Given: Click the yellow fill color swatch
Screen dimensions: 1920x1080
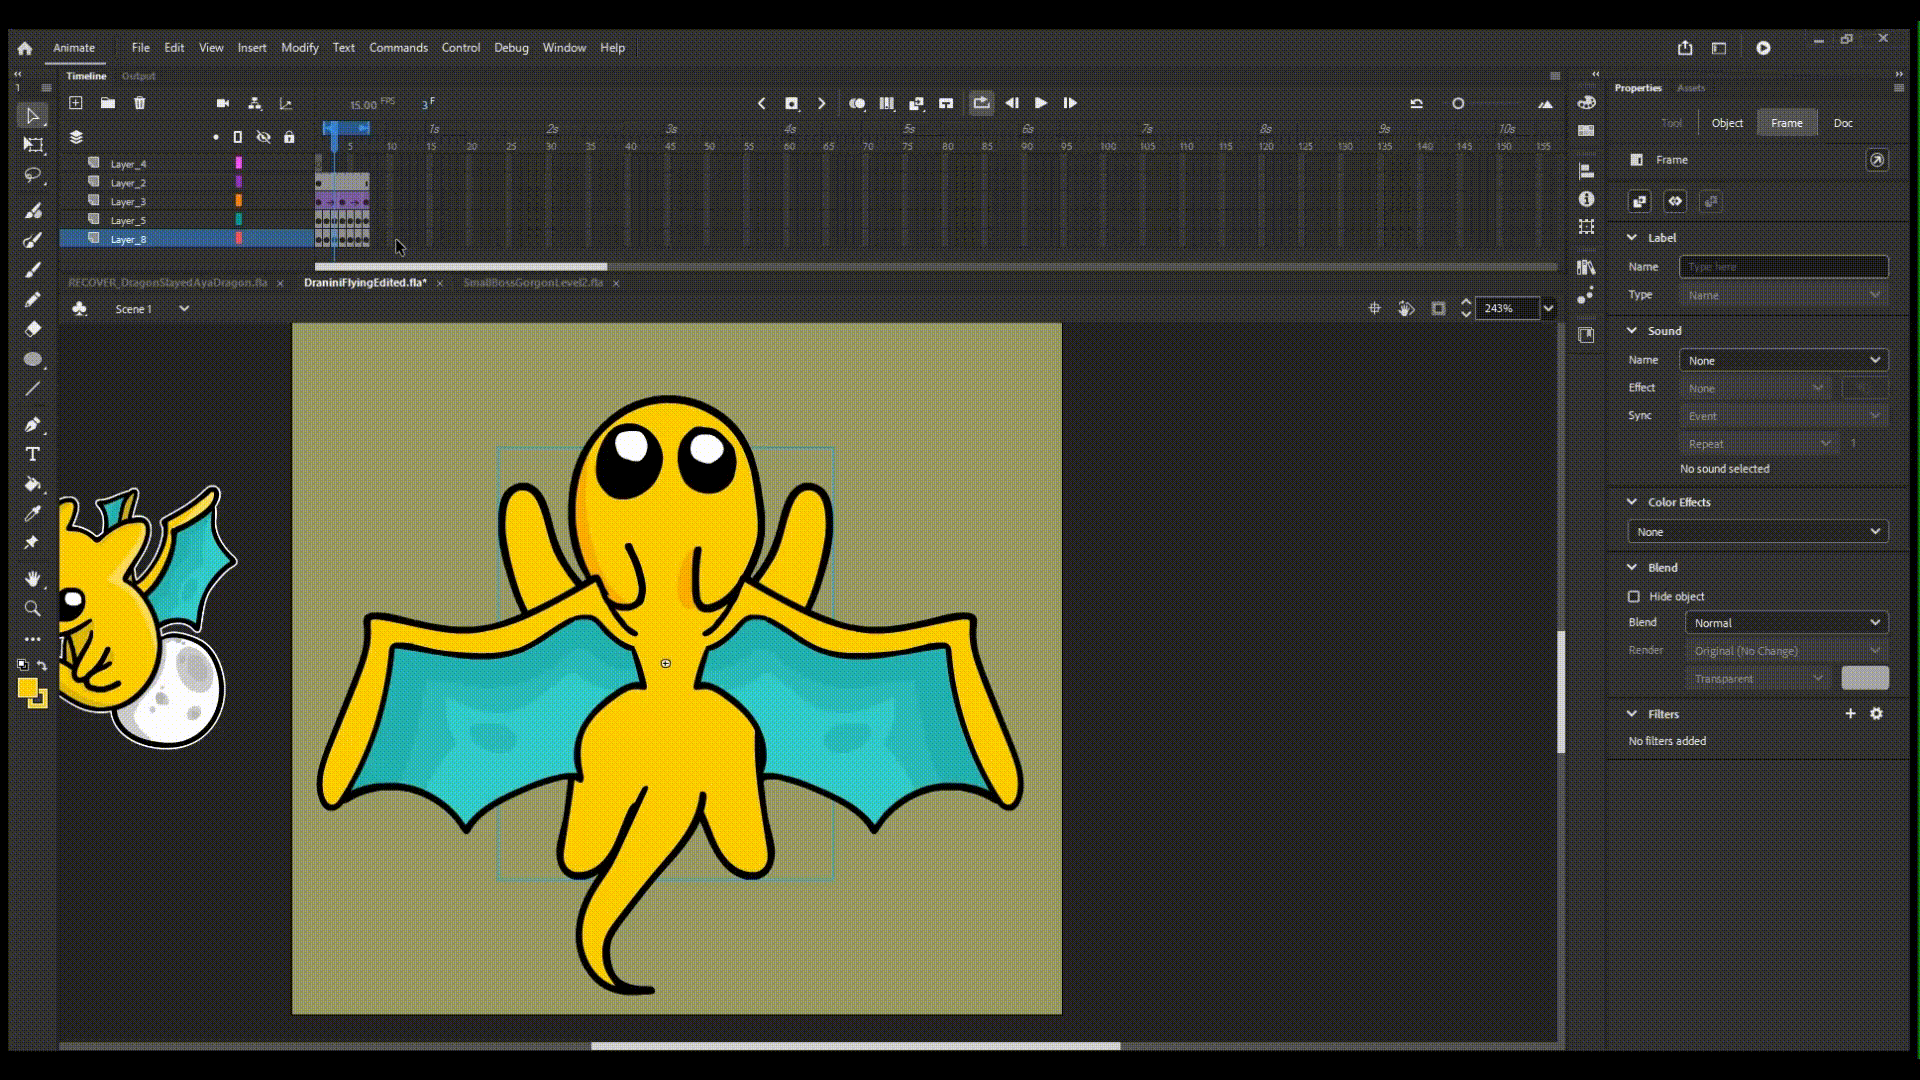Looking at the screenshot, I should 27,688.
